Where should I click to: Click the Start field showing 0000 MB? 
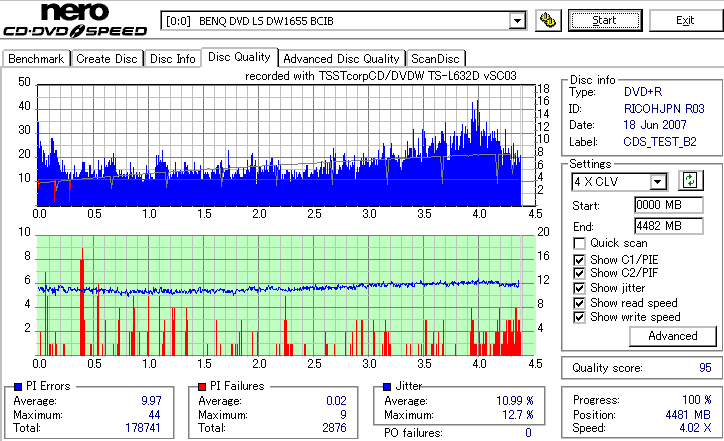coord(669,205)
